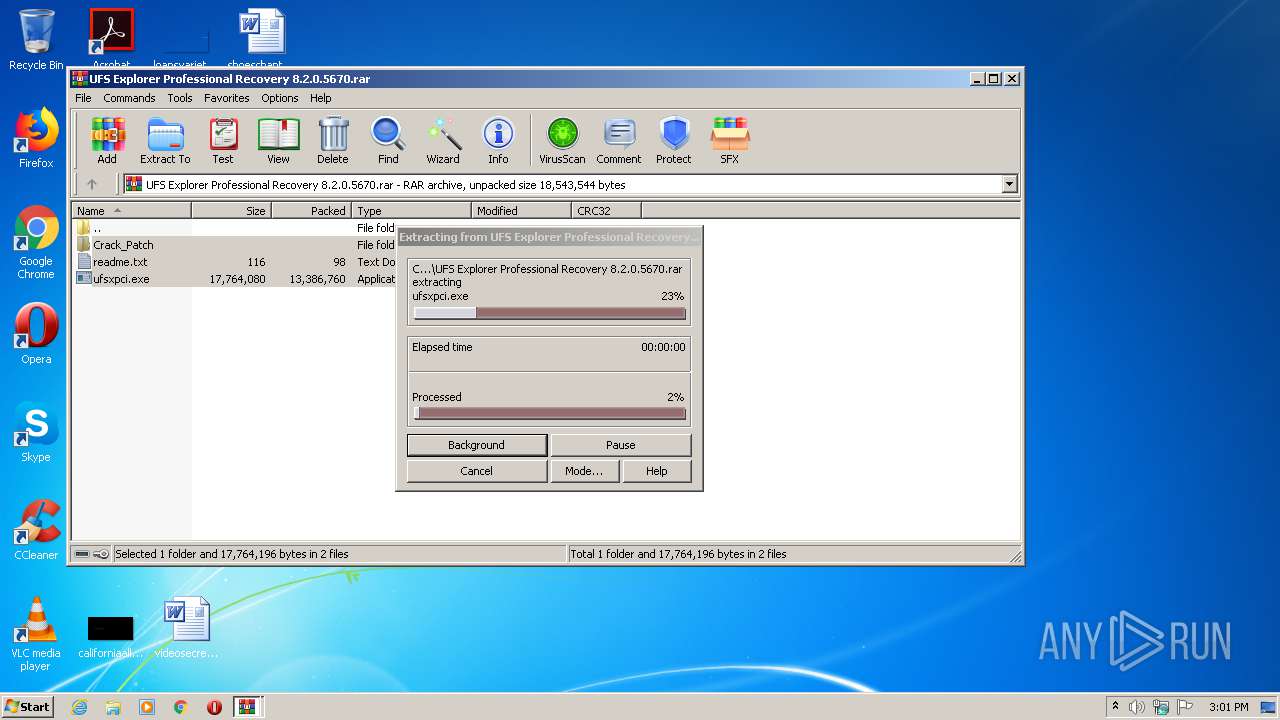Click the Mode... button

(584, 471)
